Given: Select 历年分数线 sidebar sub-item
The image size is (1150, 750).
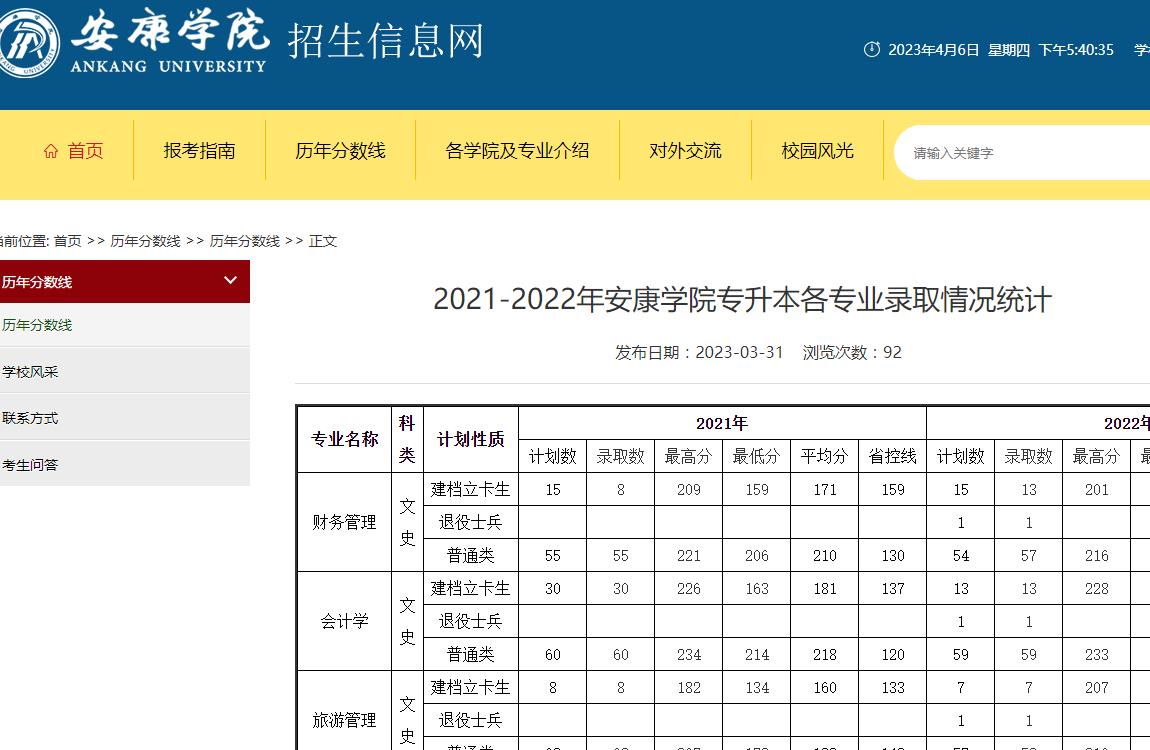Looking at the screenshot, I should point(125,326).
